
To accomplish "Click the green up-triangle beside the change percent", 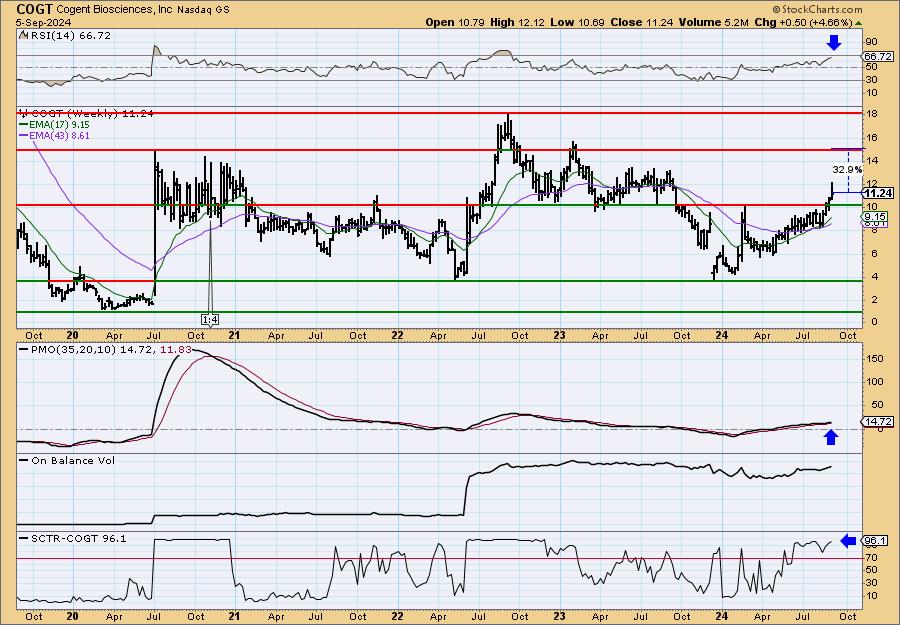I will (858, 23).
